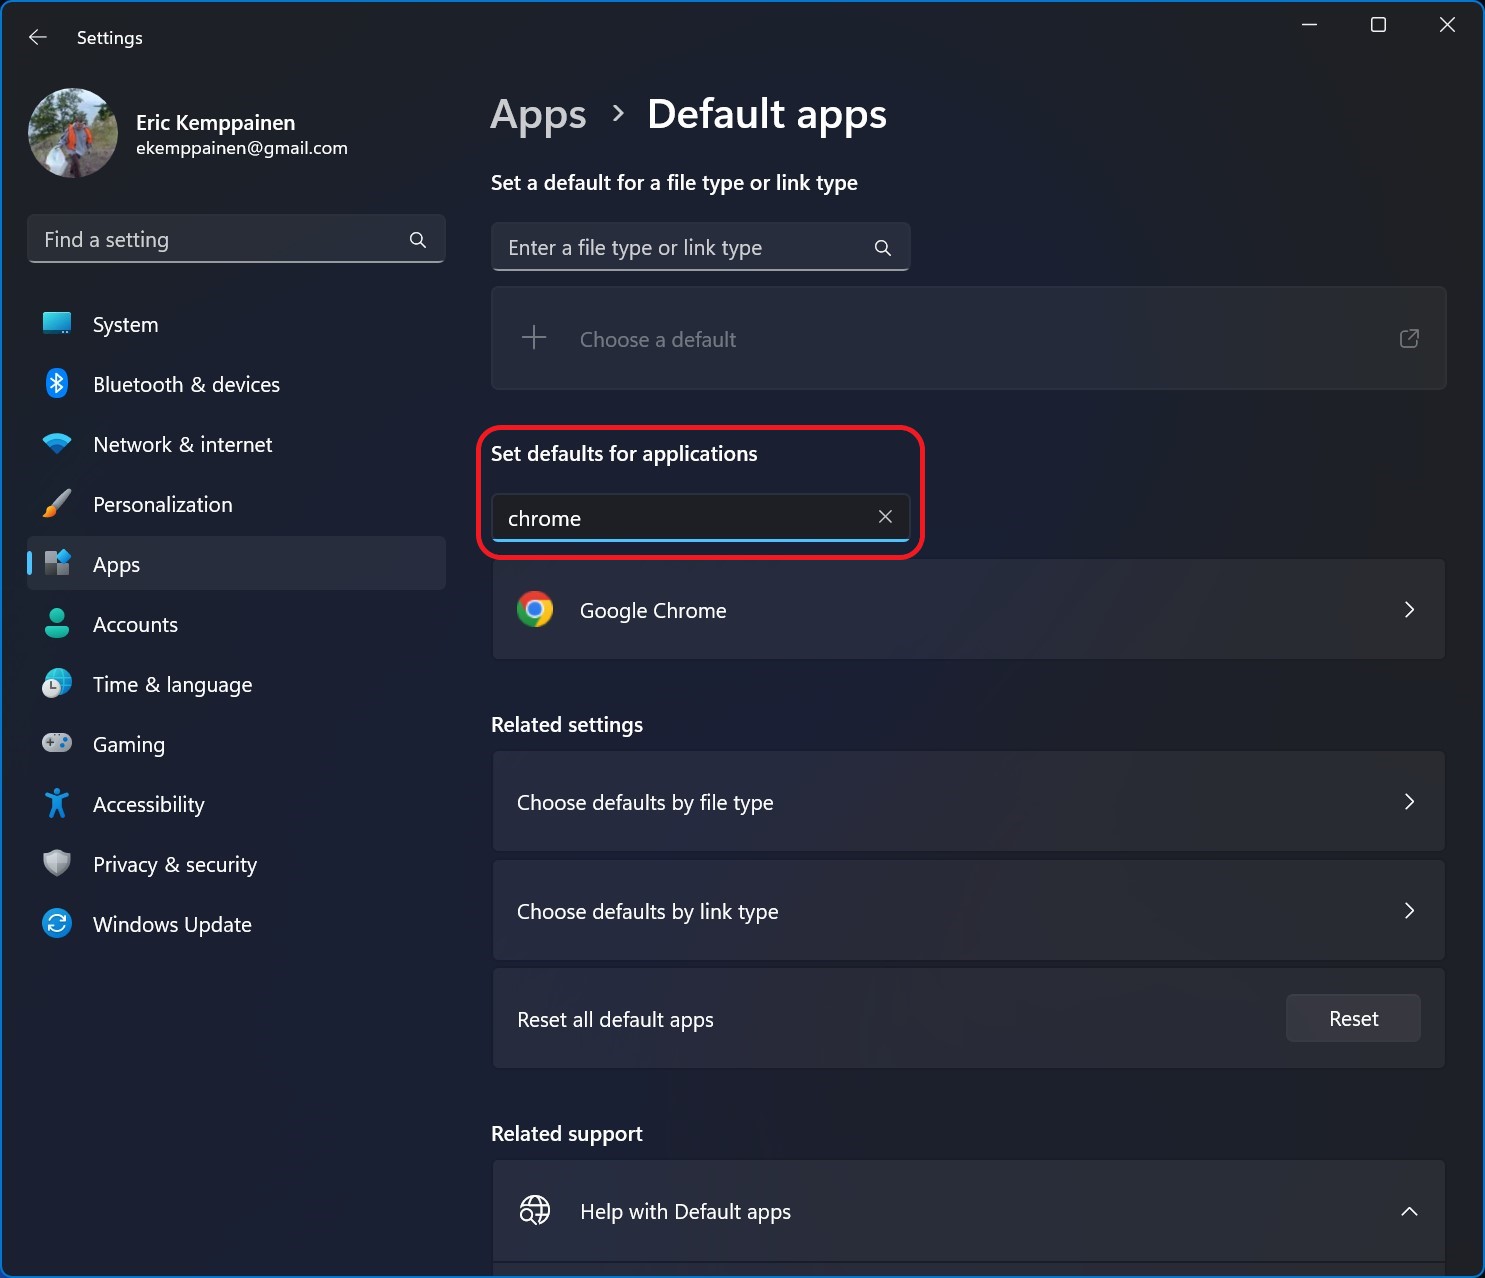This screenshot has height=1278, width=1485.
Task: Click the Reset button for default apps
Action: pos(1353,1019)
